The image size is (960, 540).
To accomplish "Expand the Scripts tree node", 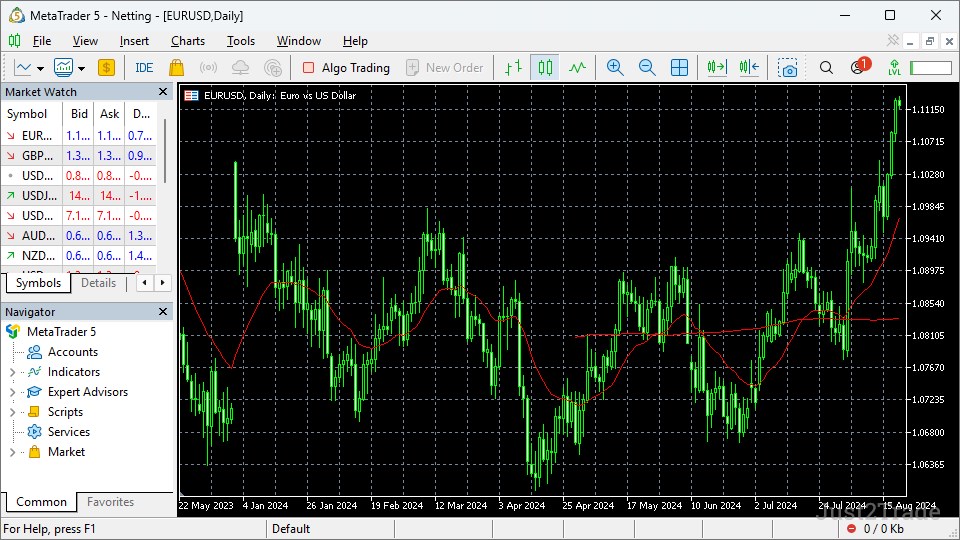I will pyautogui.click(x=12, y=412).
